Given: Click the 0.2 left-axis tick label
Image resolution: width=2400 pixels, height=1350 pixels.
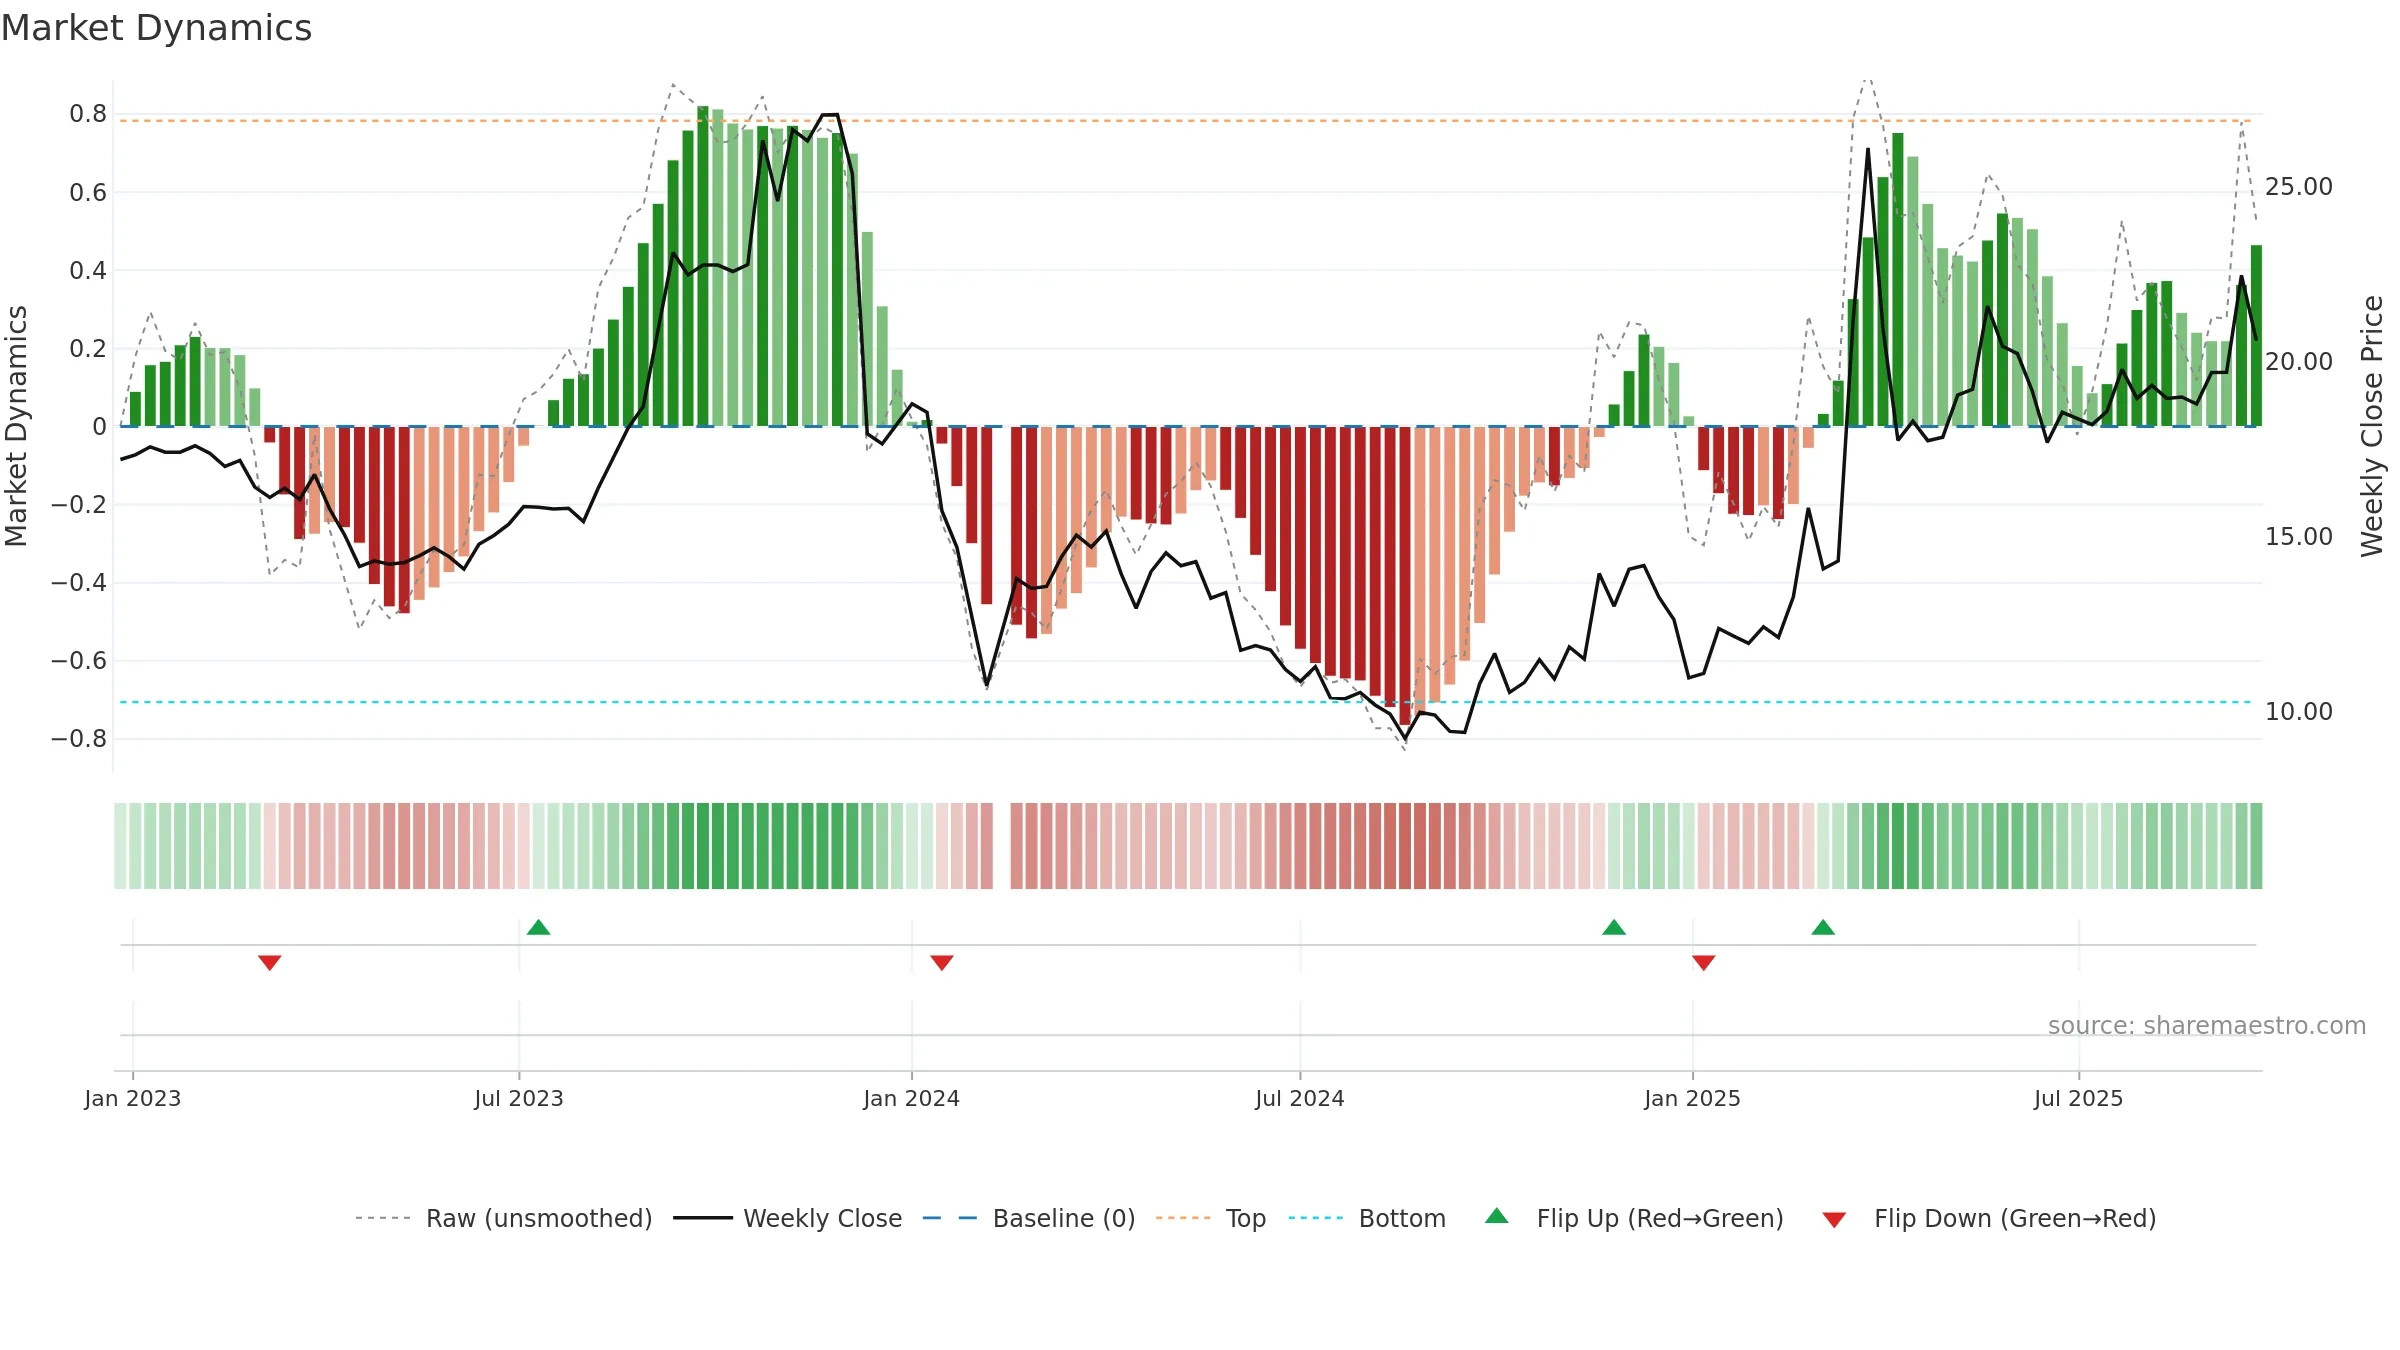Looking at the screenshot, I should [x=88, y=348].
